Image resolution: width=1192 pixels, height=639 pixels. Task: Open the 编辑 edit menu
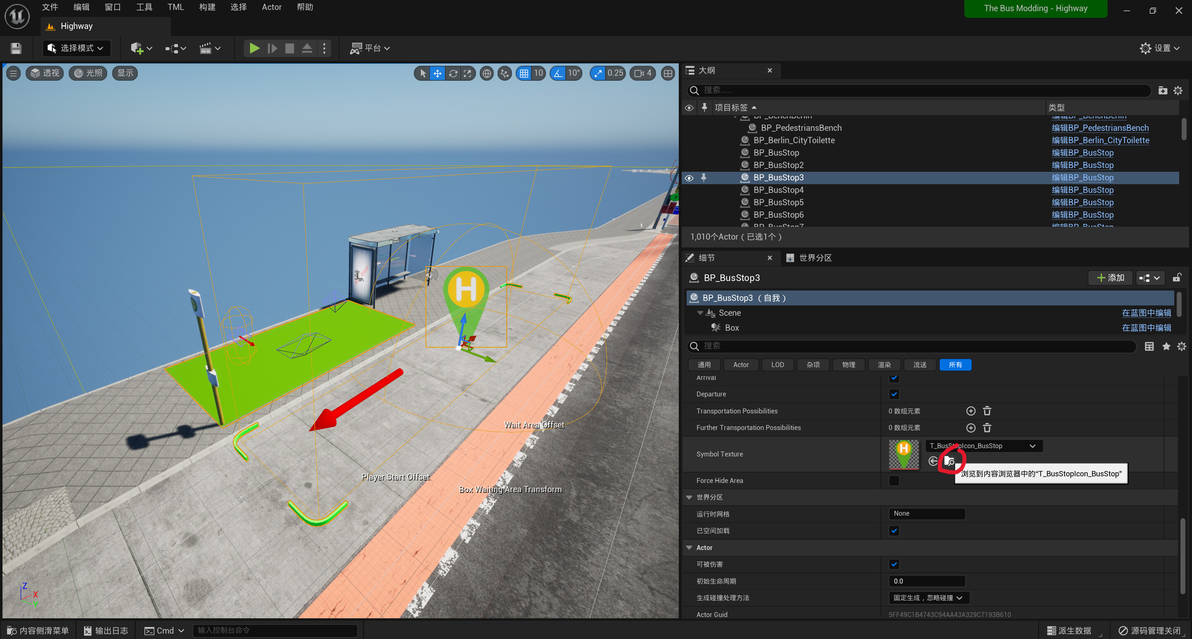81,7
